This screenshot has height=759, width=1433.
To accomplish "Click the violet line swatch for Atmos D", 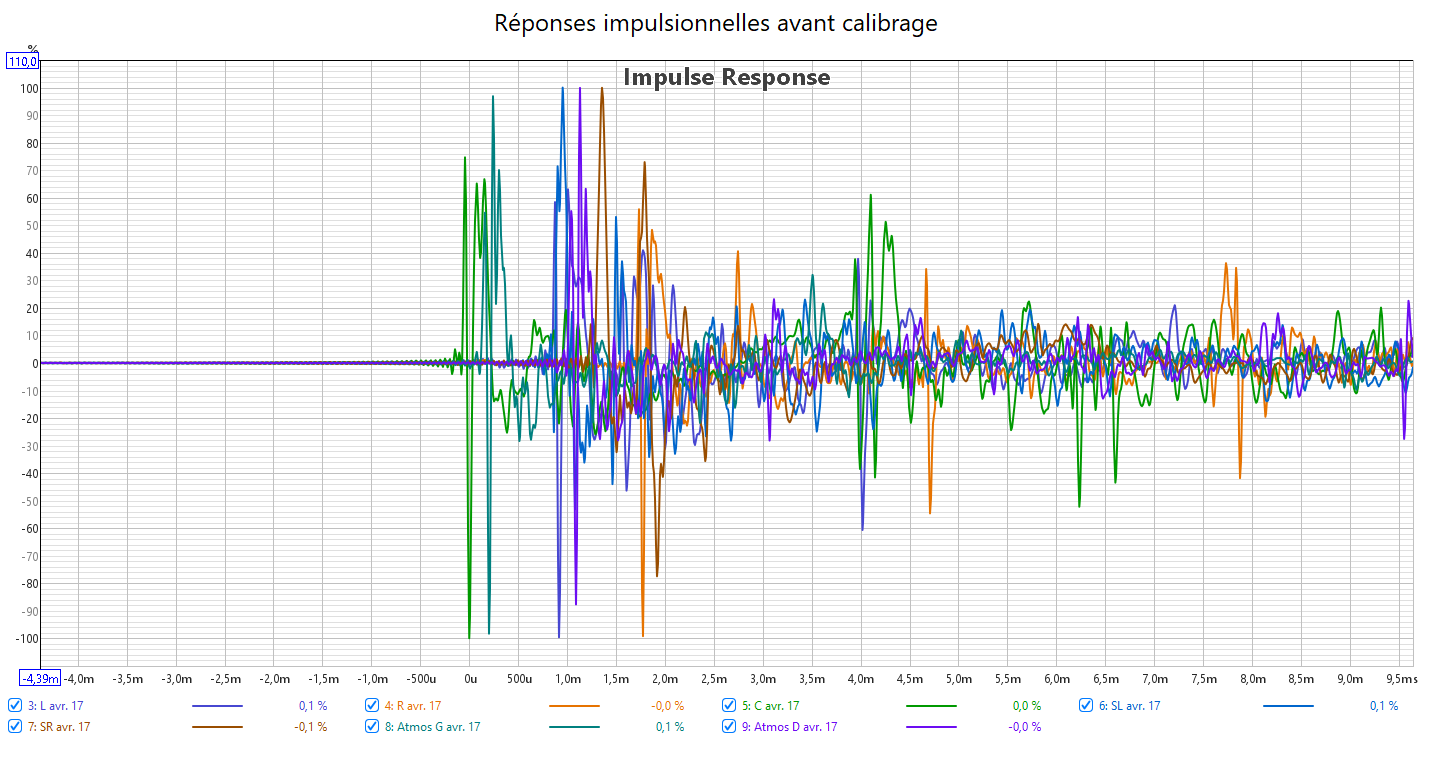I will coord(931,727).
